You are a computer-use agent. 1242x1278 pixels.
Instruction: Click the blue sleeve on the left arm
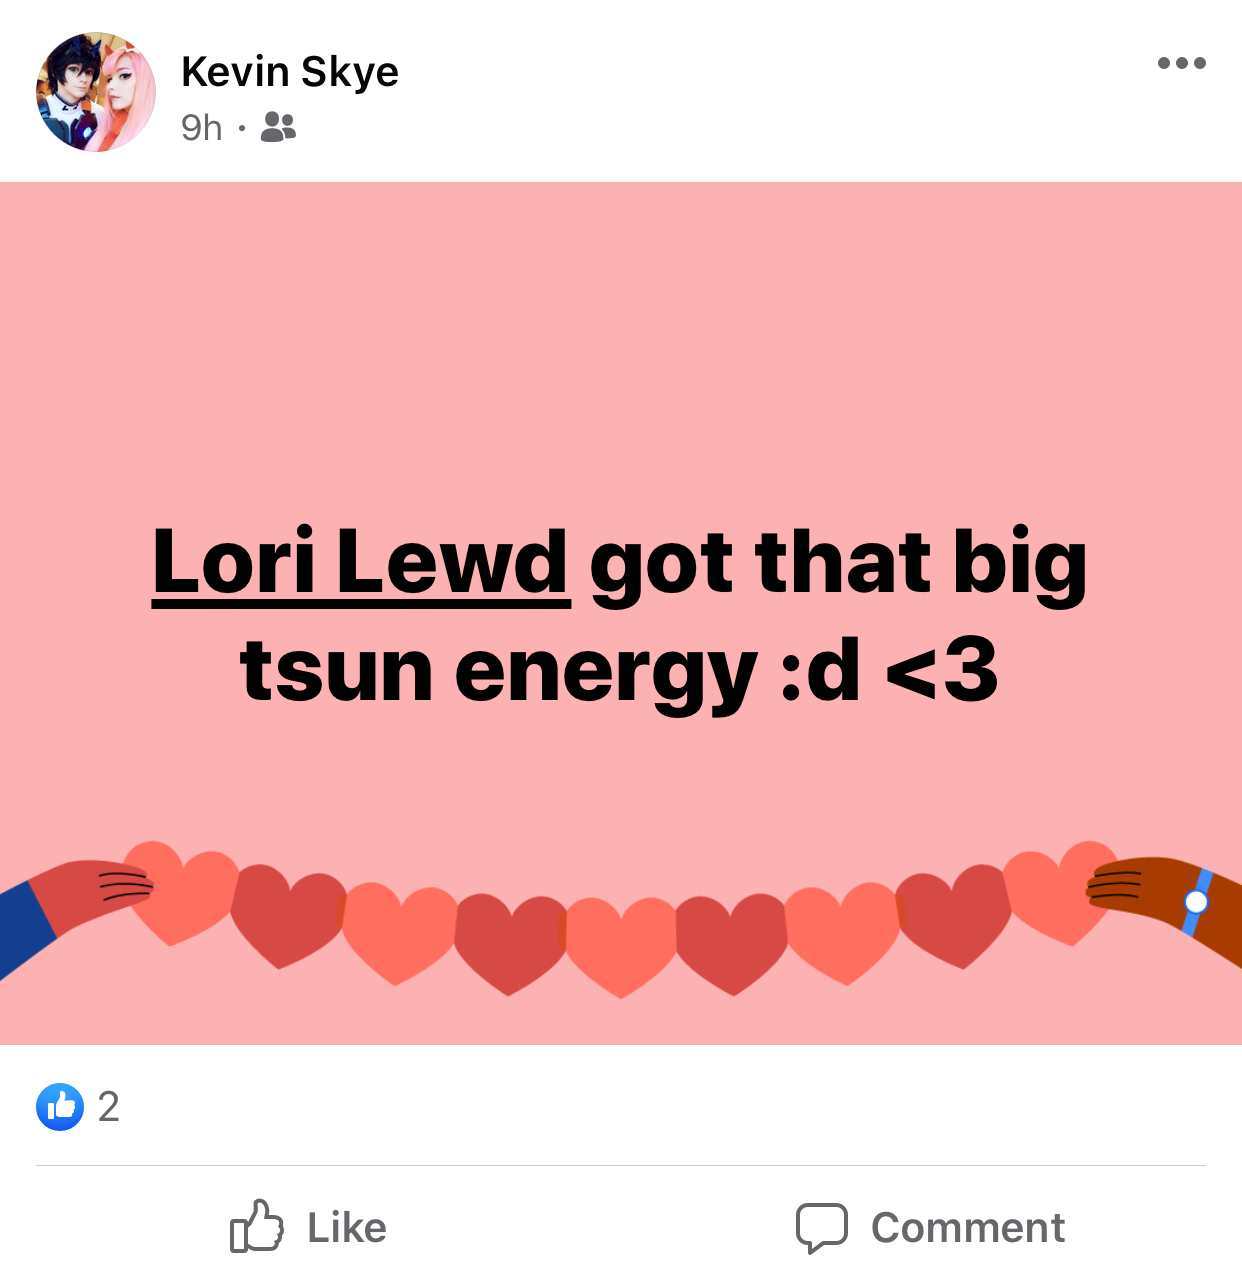25,927
